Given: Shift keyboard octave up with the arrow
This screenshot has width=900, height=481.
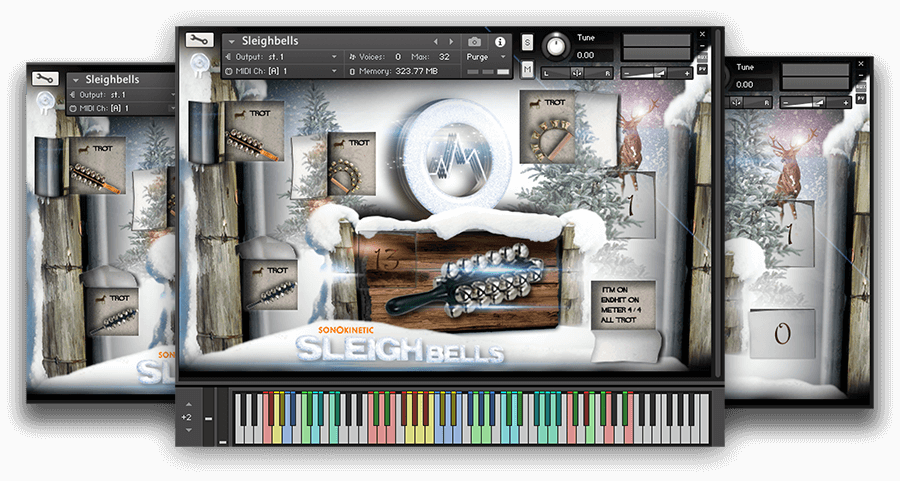Looking at the screenshot, I should 188,405.
